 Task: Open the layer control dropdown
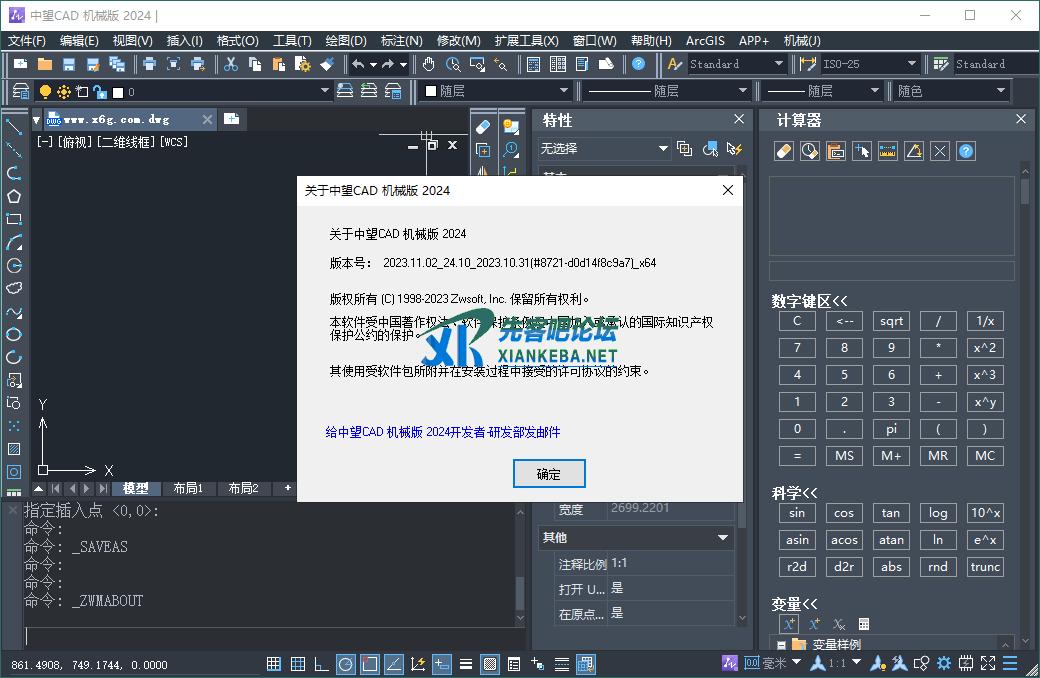pyautogui.click(x=324, y=91)
